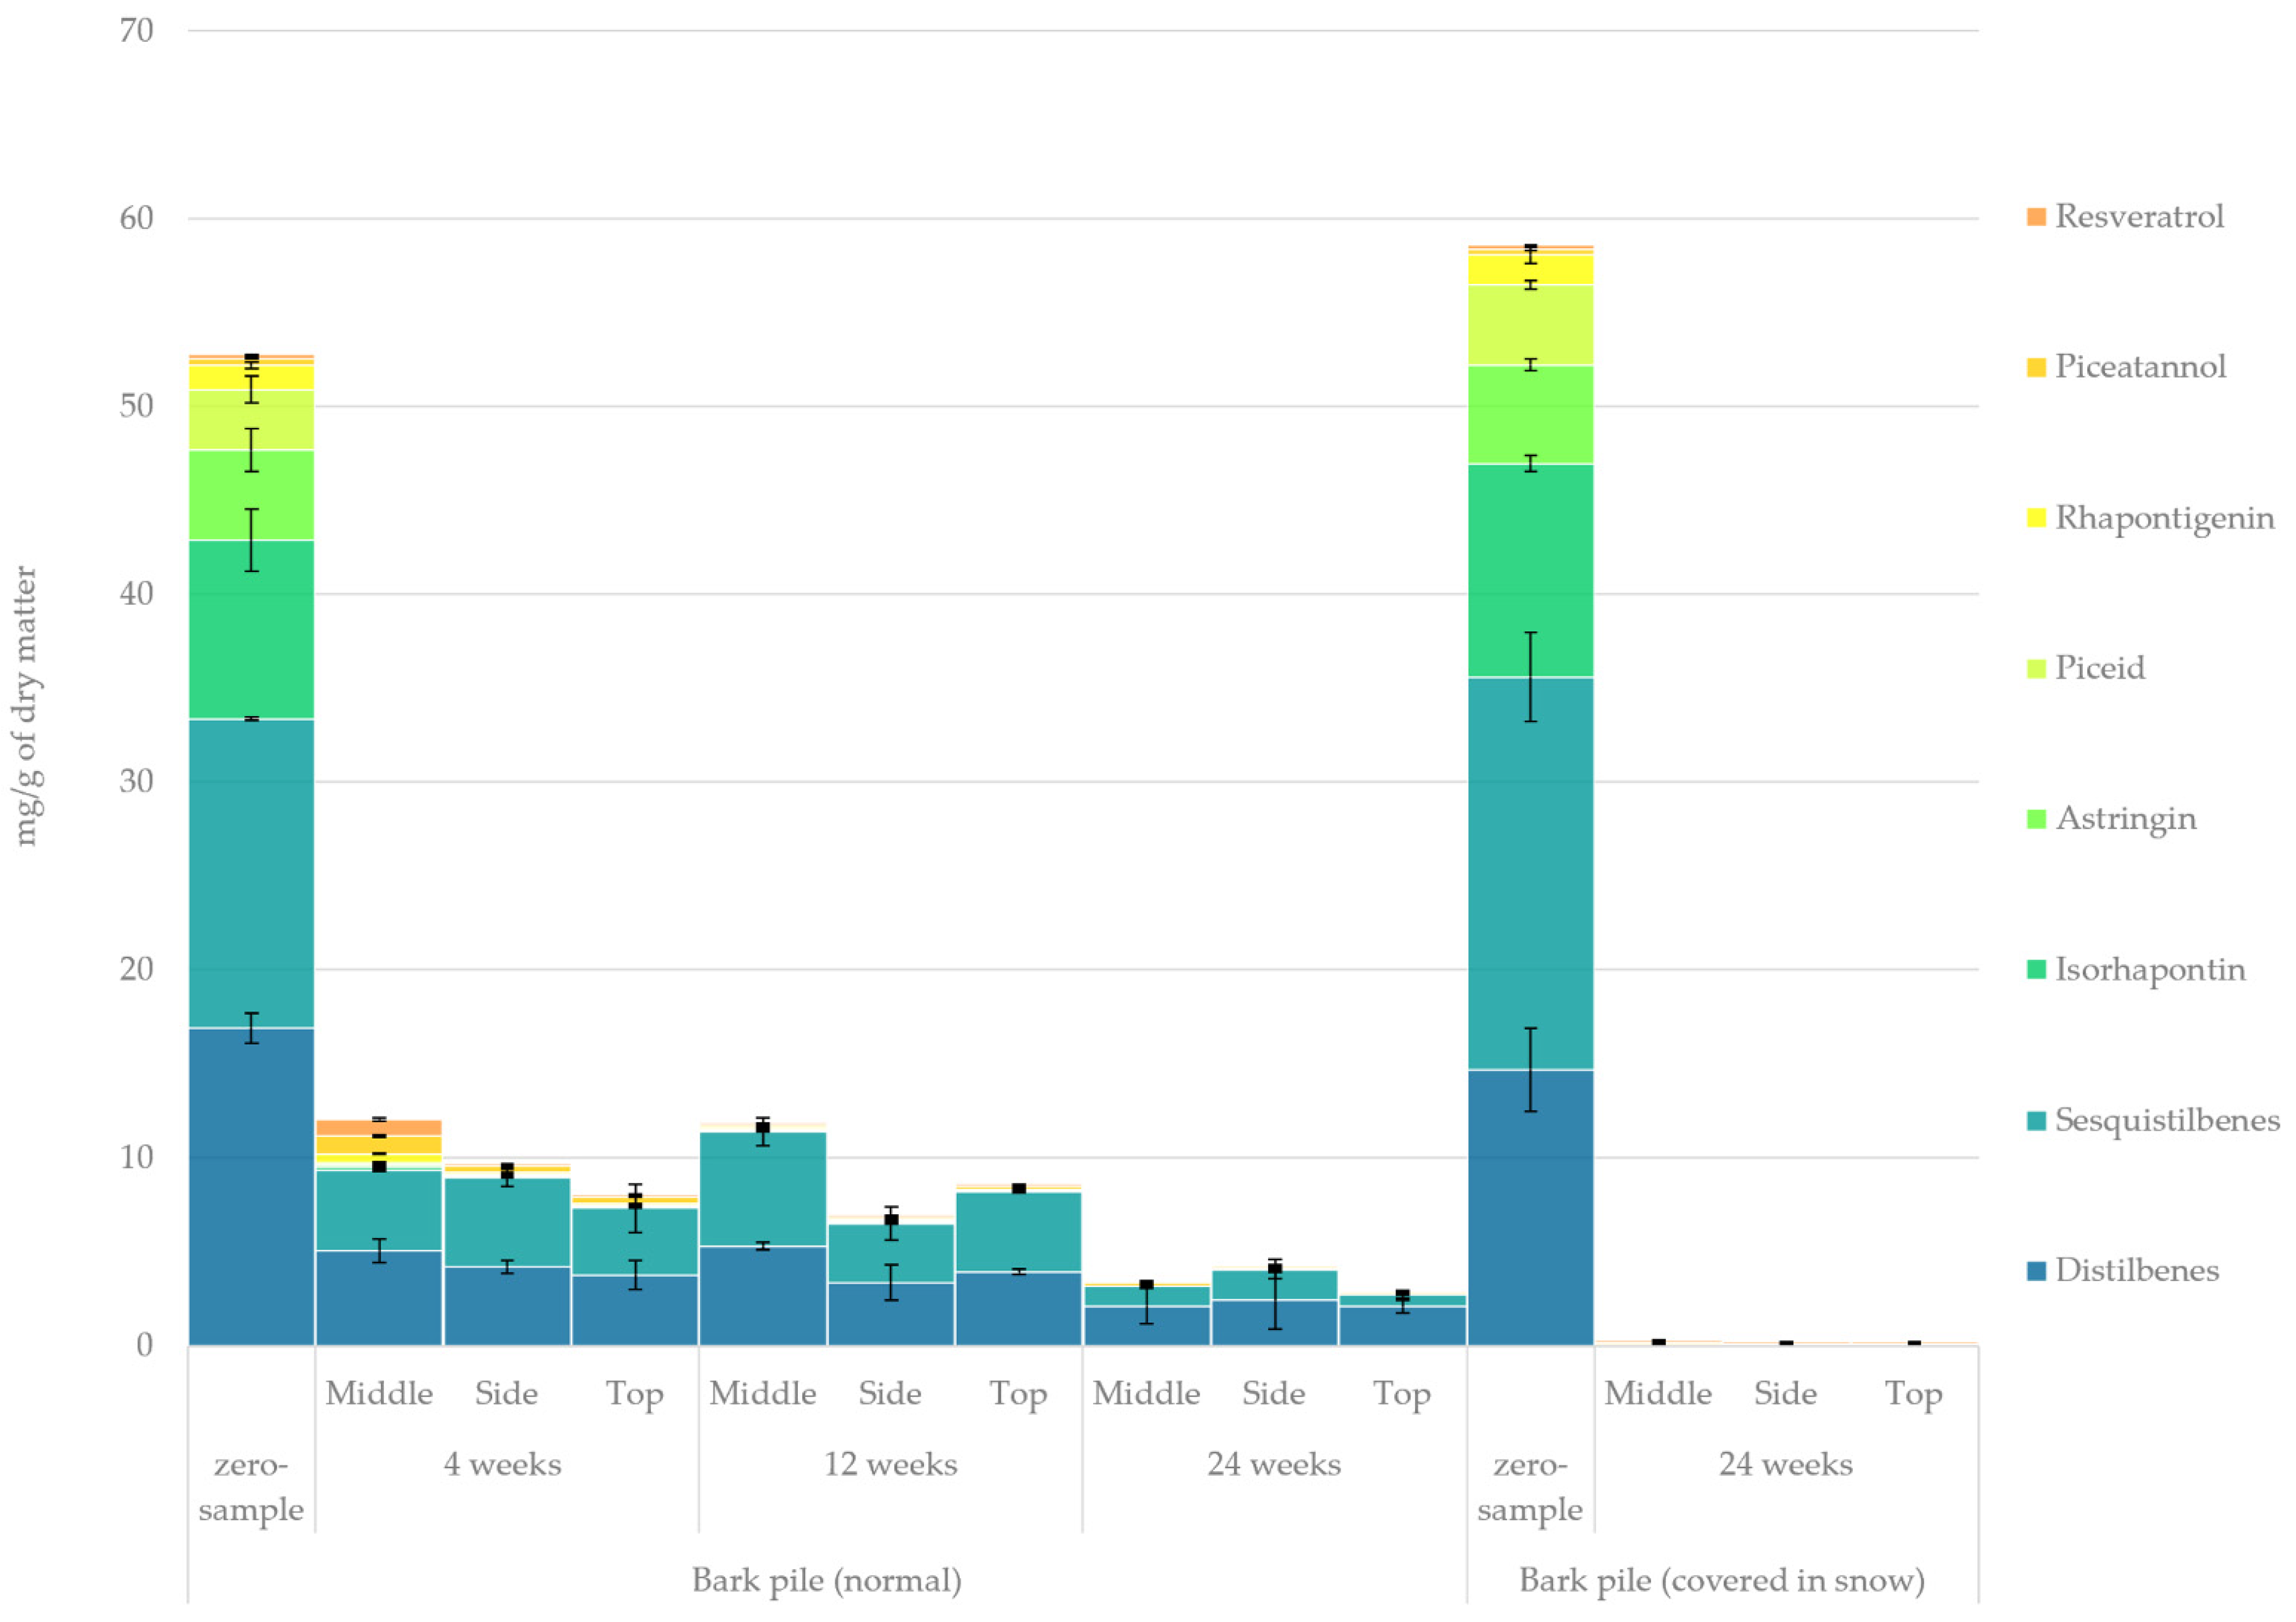Select the Sesquistilbenes legend label text
2296x1622 pixels.
pos(2167,1120)
